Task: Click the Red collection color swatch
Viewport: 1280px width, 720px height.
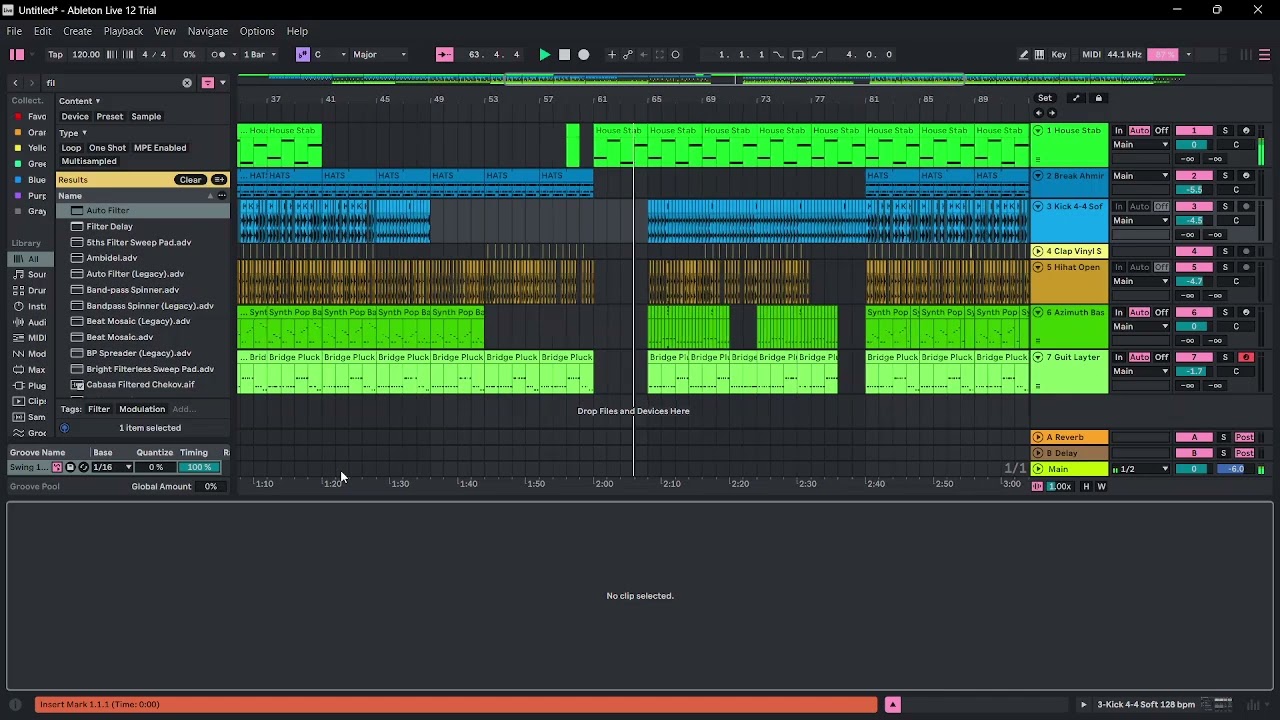Action: [18, 117]
